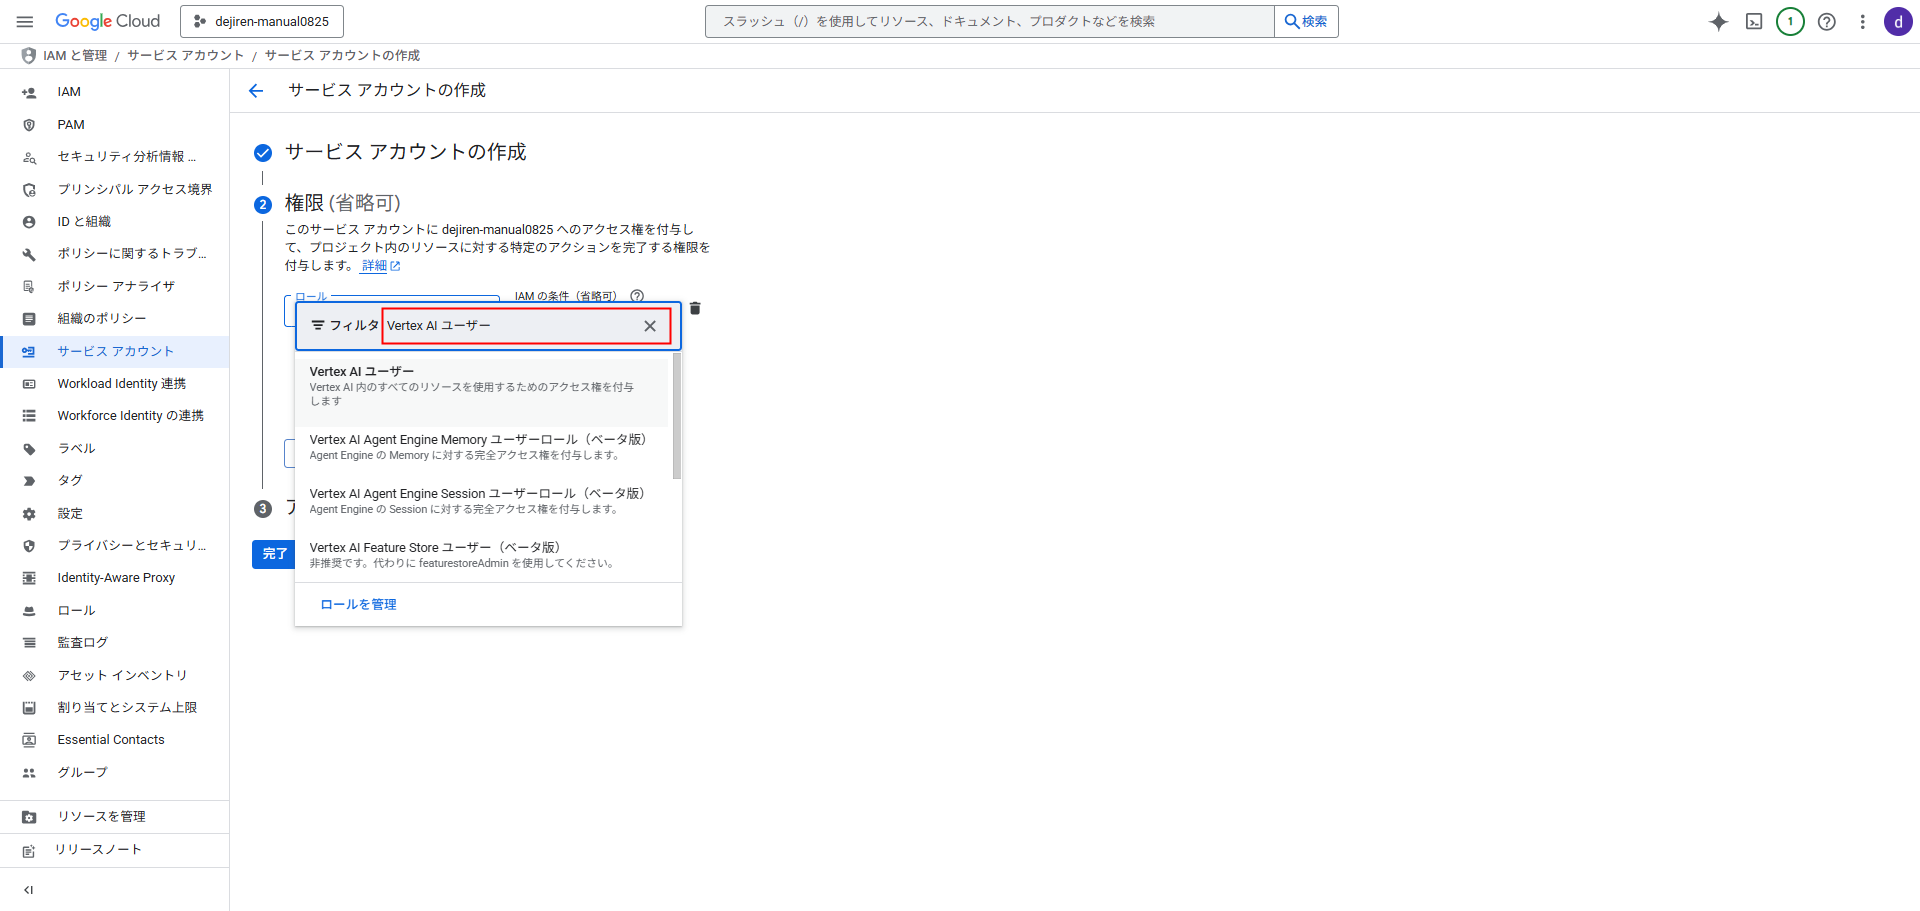Click the role list scrollbar
This screenshot has height=911, width=1920.
point(677,416)
